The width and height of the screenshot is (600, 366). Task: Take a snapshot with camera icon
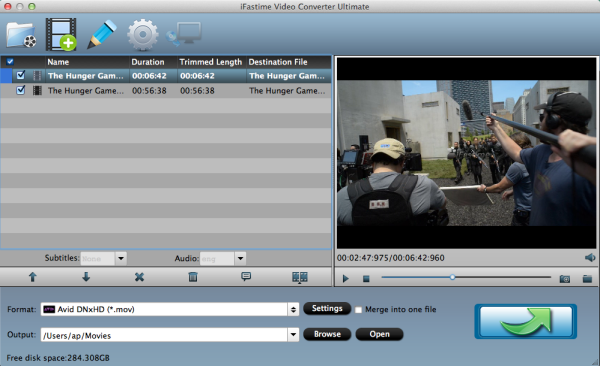(565, 279)
